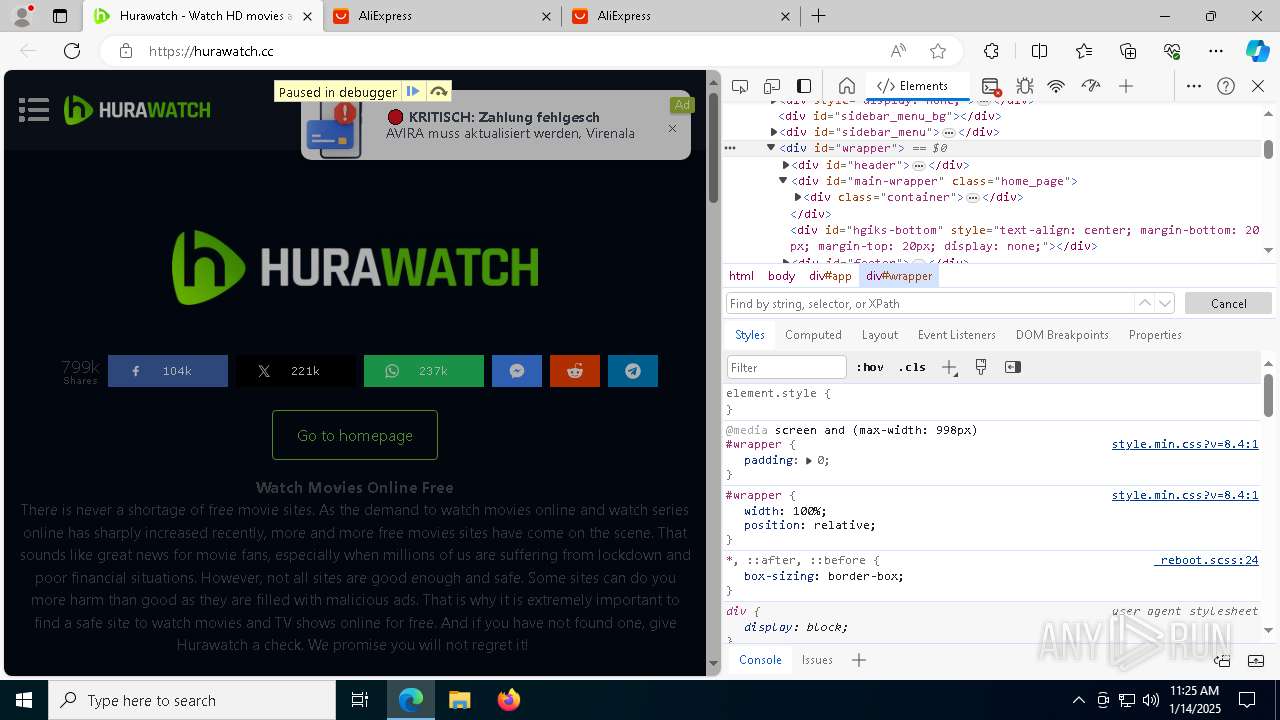1280x720 pixels.
Task: Switch to the Properties tab
Action: click(x=1155, y=335)
